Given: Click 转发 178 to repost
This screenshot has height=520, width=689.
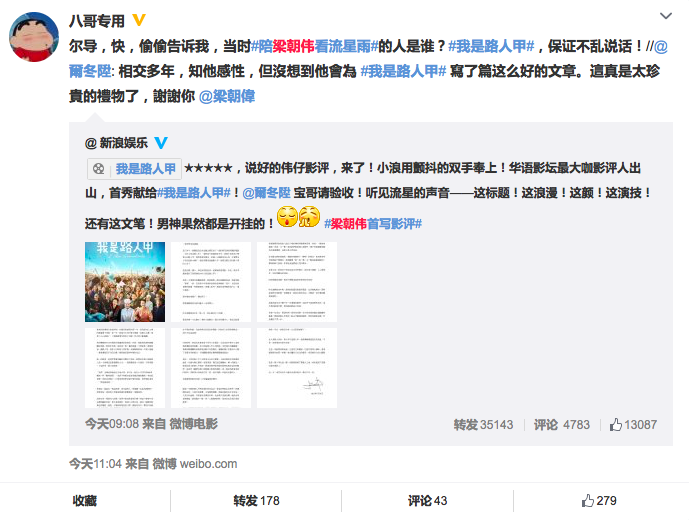Looking at the screenshot, I should 256,501.
